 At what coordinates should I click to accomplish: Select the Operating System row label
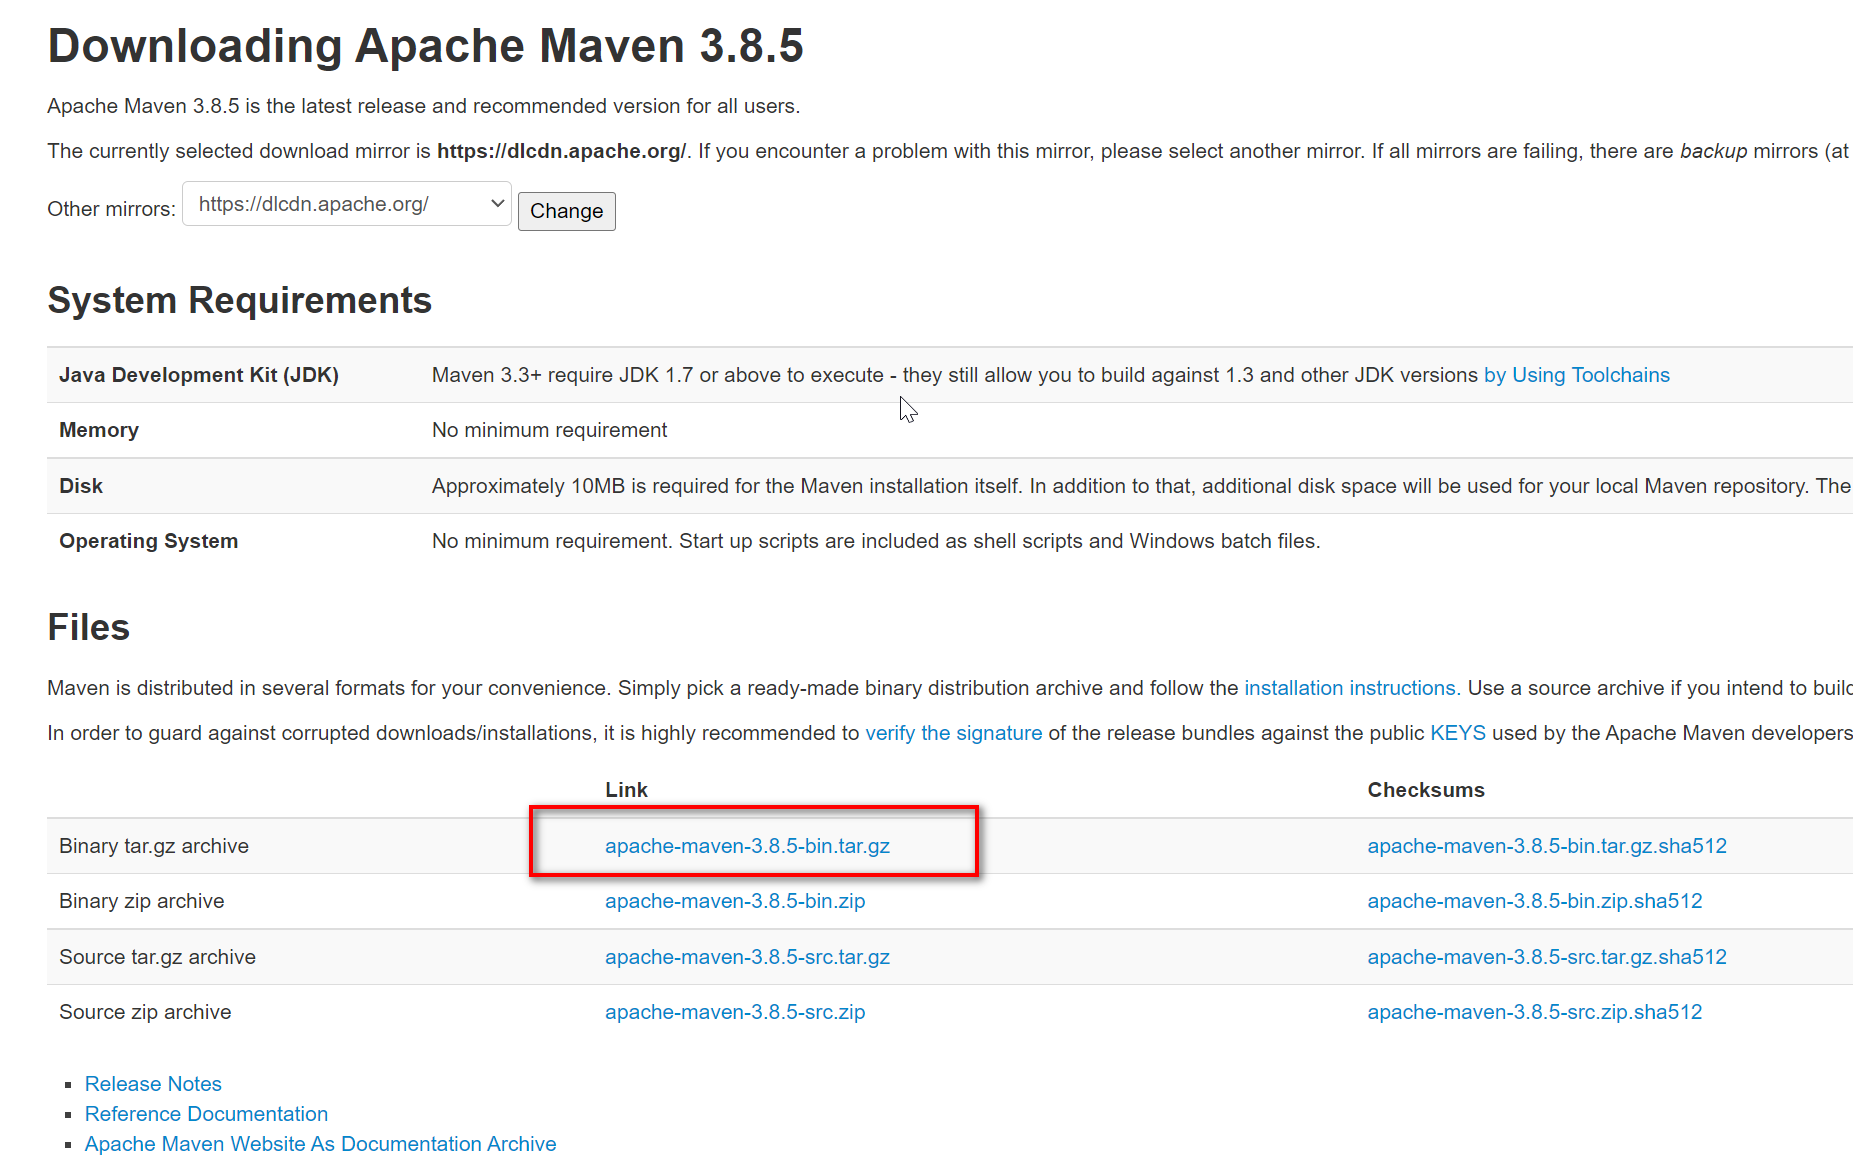148,541
